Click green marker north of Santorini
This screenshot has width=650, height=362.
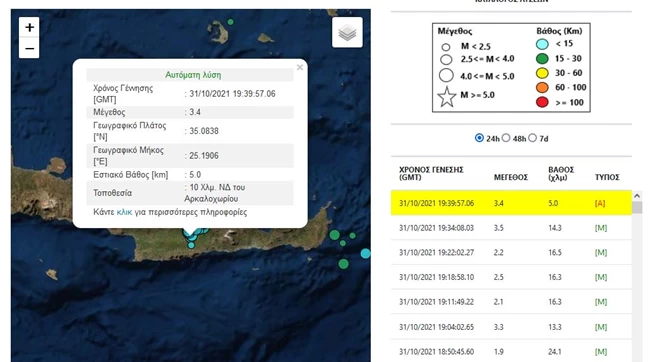[x=230, y=22]
